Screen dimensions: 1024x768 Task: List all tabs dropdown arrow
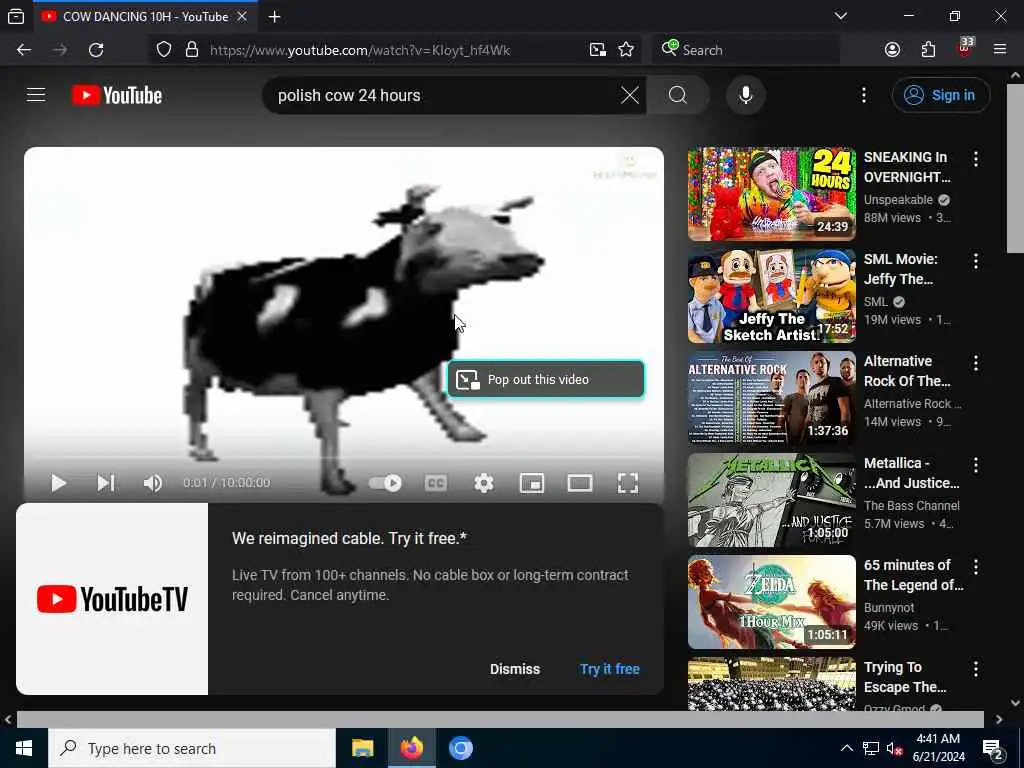click(841, 16)
